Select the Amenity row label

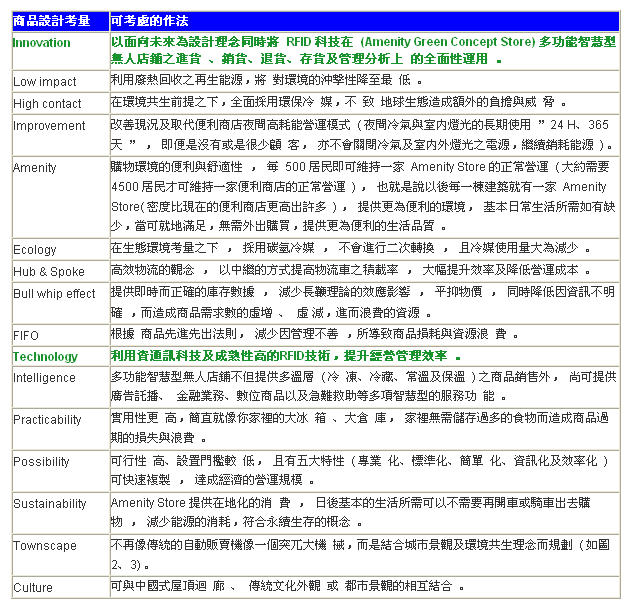[35, 168]
